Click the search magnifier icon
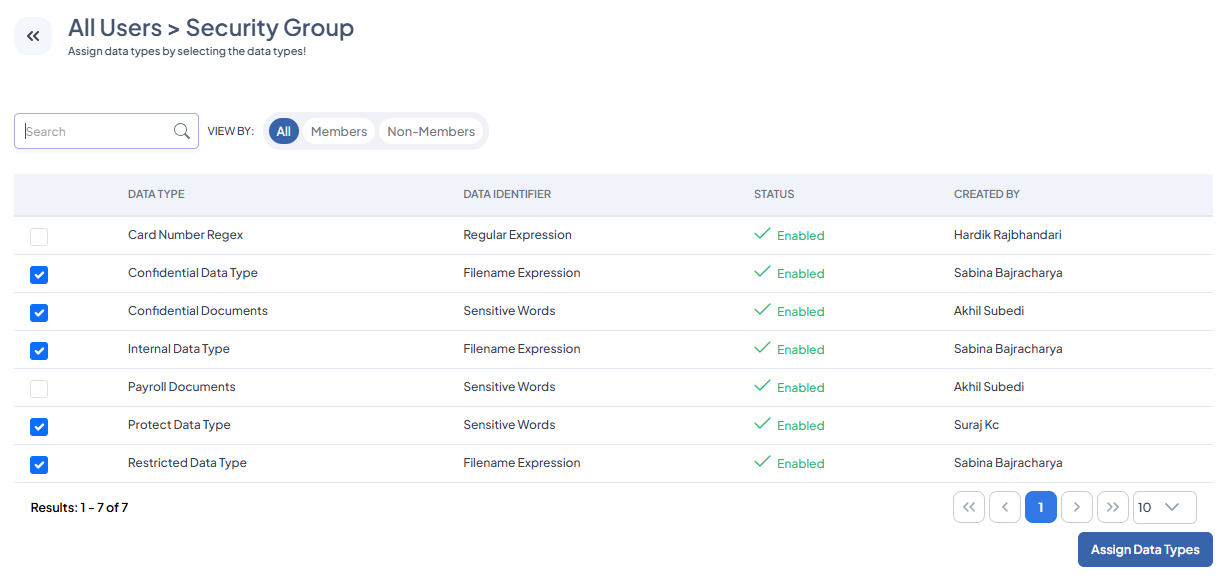The image size is (1231, 580). point(181,131)
